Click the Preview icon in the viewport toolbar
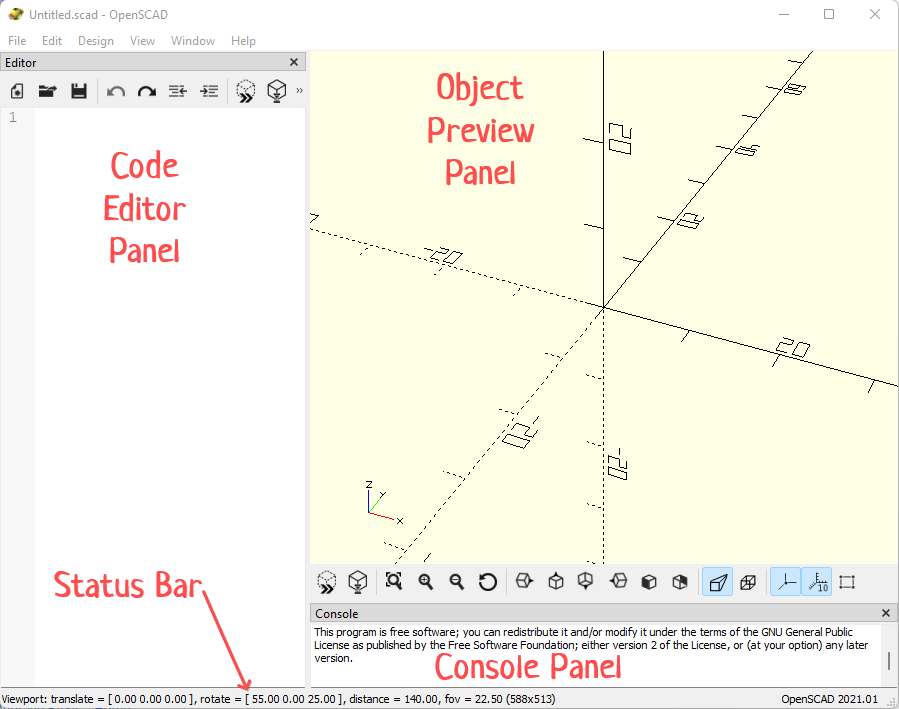The height and width of the screenshot is (709, 899). (327, 582)
